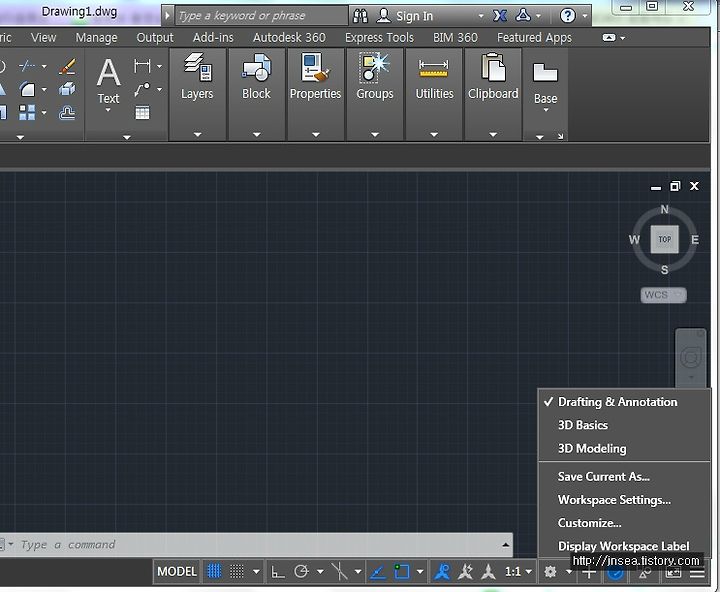Click TOP face on ViewCube
Viewport: 720px width, 592px height.
(x=664, y=239)
